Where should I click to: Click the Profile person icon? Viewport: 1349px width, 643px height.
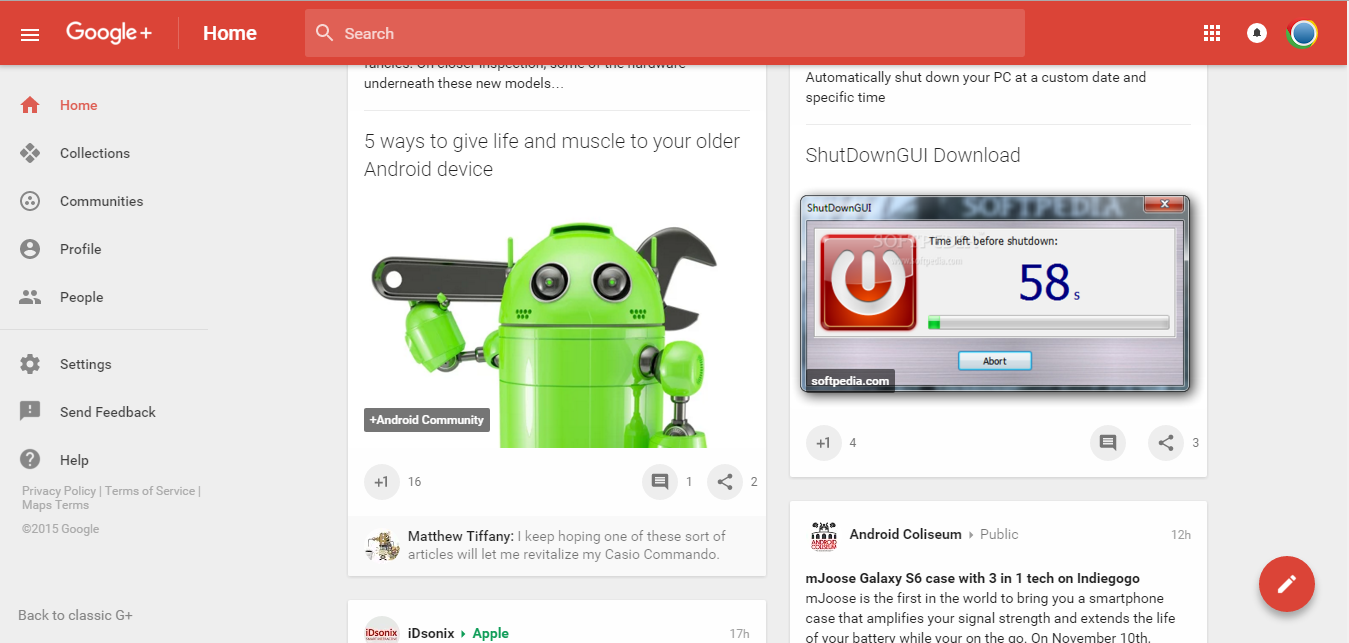pyautogui.click(x=30, y=249)
